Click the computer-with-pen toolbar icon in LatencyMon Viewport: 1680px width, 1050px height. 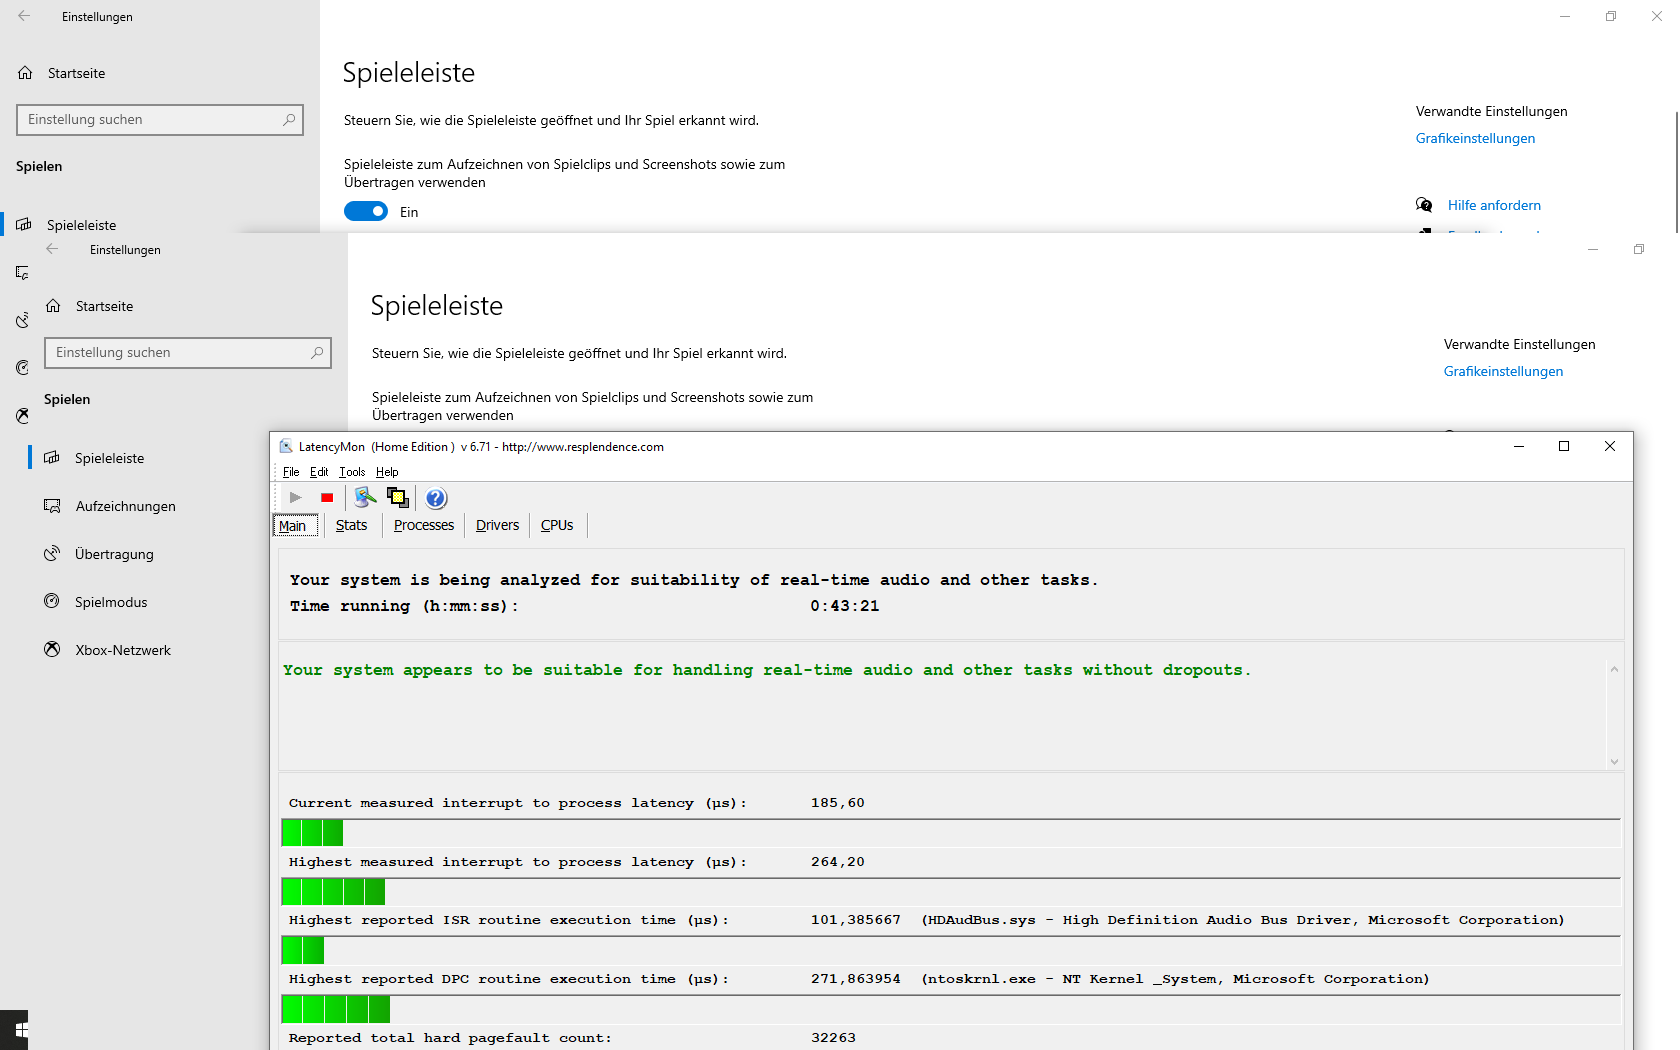click(x=365, y=497)
